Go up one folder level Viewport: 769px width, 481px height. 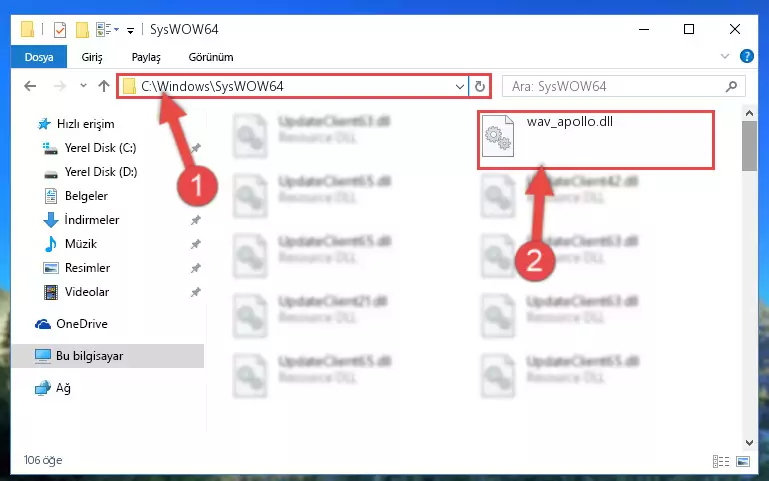103,86
